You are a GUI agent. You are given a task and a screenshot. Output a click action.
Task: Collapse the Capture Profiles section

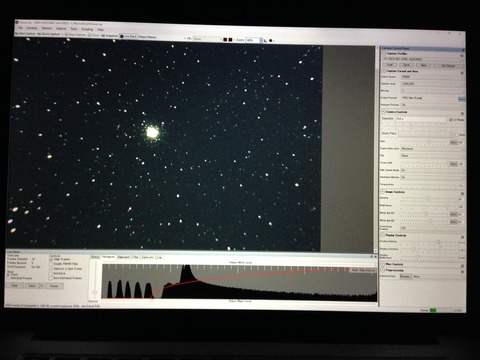pyautogui.click(x=384, y=53)
